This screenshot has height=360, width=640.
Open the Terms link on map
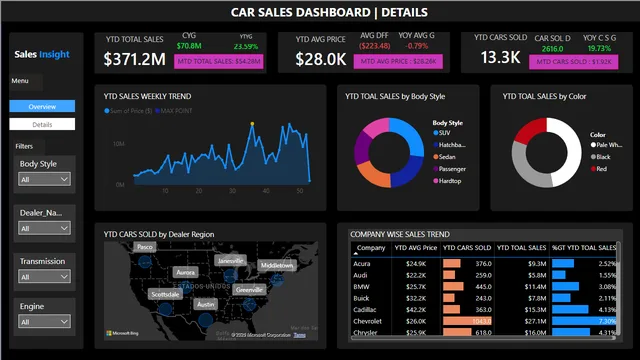pos(300,335)
